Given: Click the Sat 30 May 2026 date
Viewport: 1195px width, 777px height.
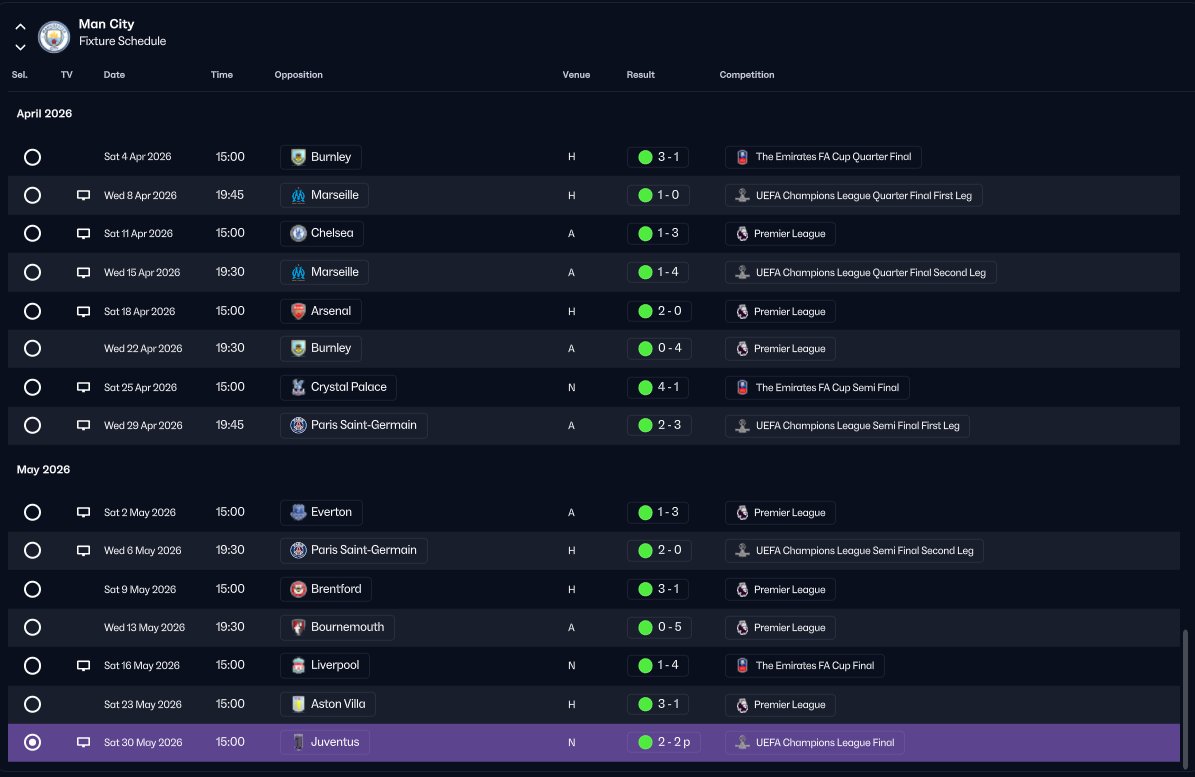Looking at the screenshot, I should tap(143, 742).
